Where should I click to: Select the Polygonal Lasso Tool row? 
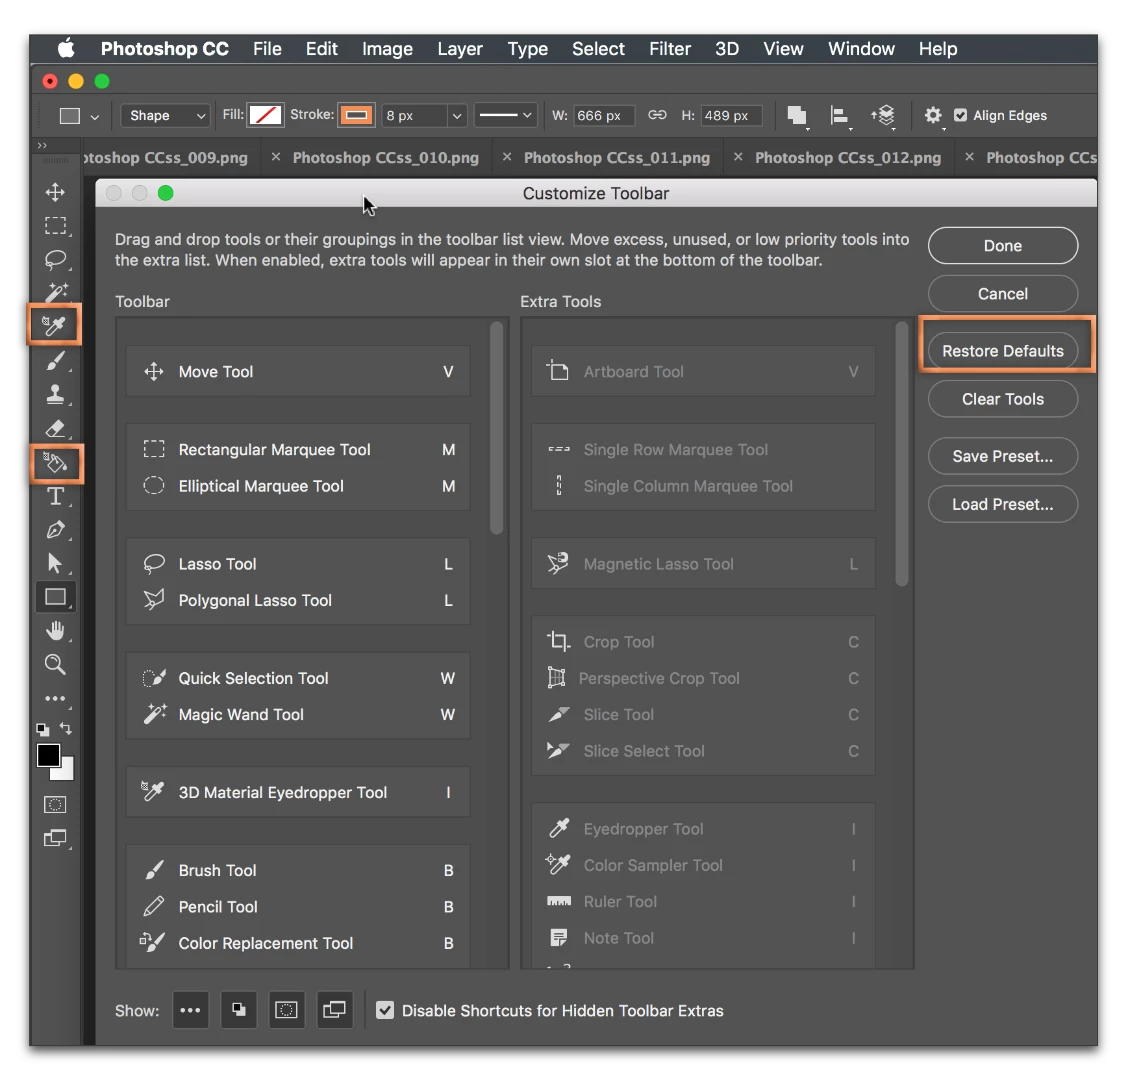tap(298, 600)
